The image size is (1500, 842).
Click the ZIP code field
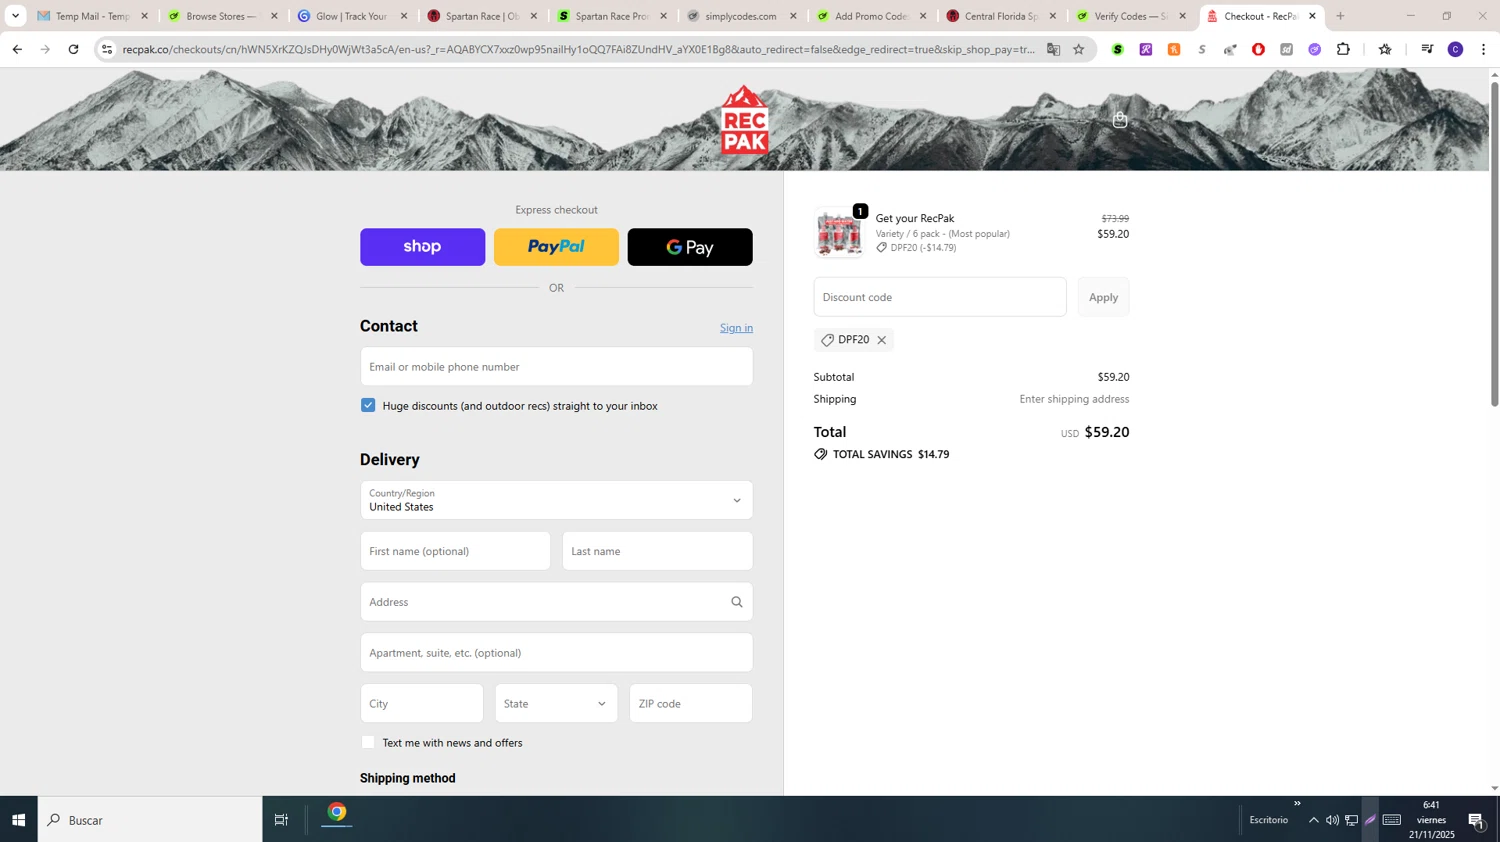691,703
